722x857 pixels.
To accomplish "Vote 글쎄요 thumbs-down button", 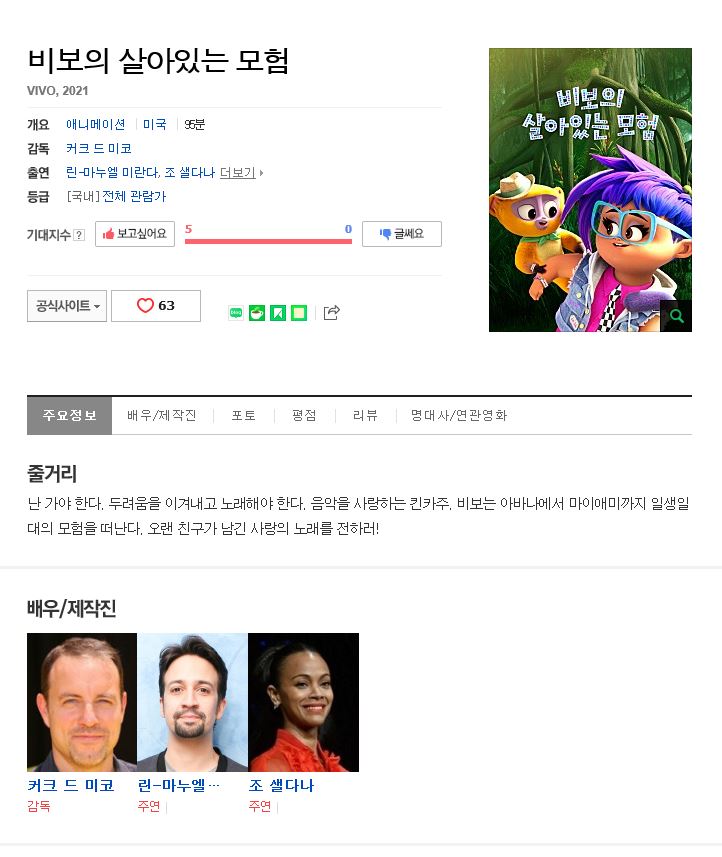I will pos(402,234).
